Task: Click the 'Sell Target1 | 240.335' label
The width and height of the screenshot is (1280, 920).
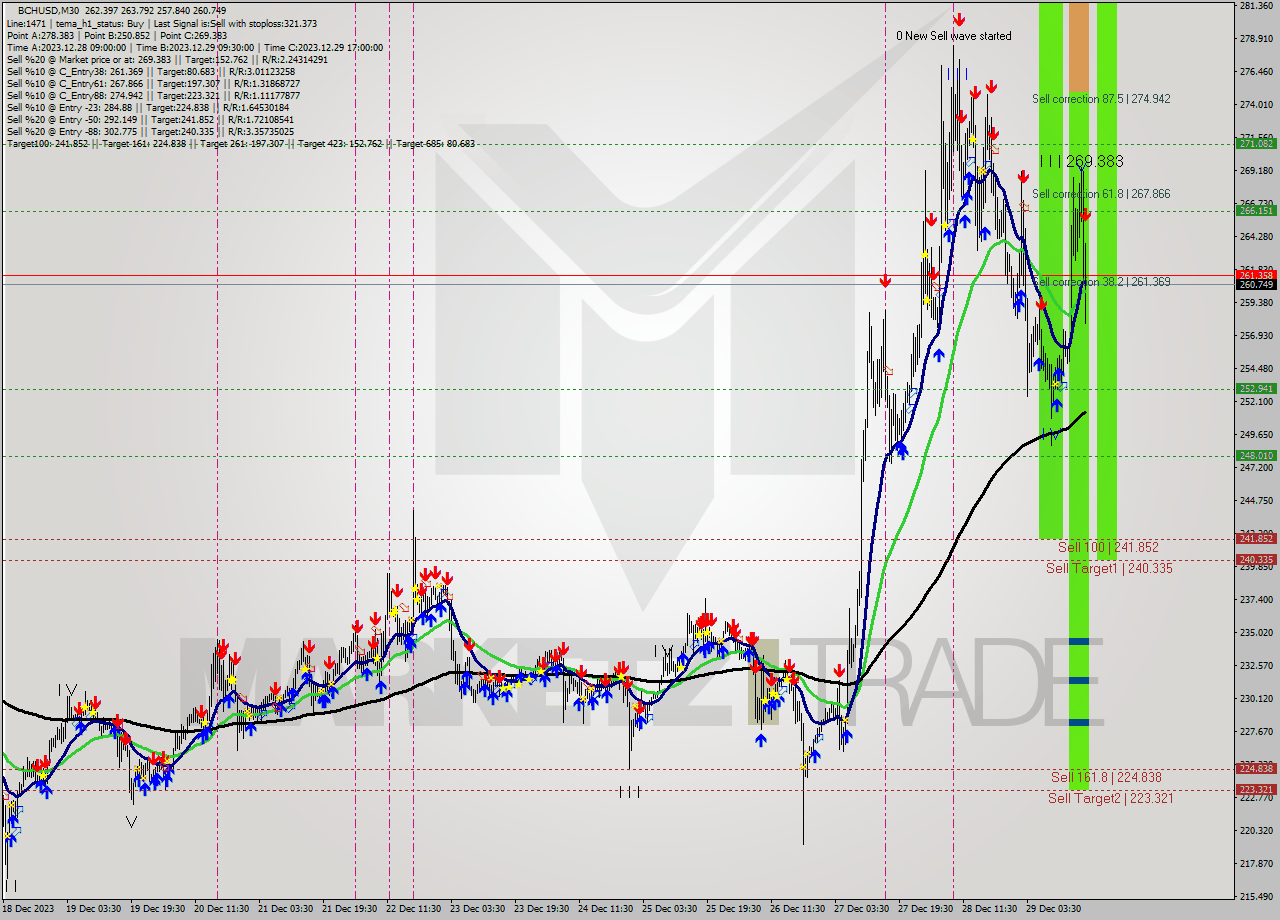Action: (1109, 568)
